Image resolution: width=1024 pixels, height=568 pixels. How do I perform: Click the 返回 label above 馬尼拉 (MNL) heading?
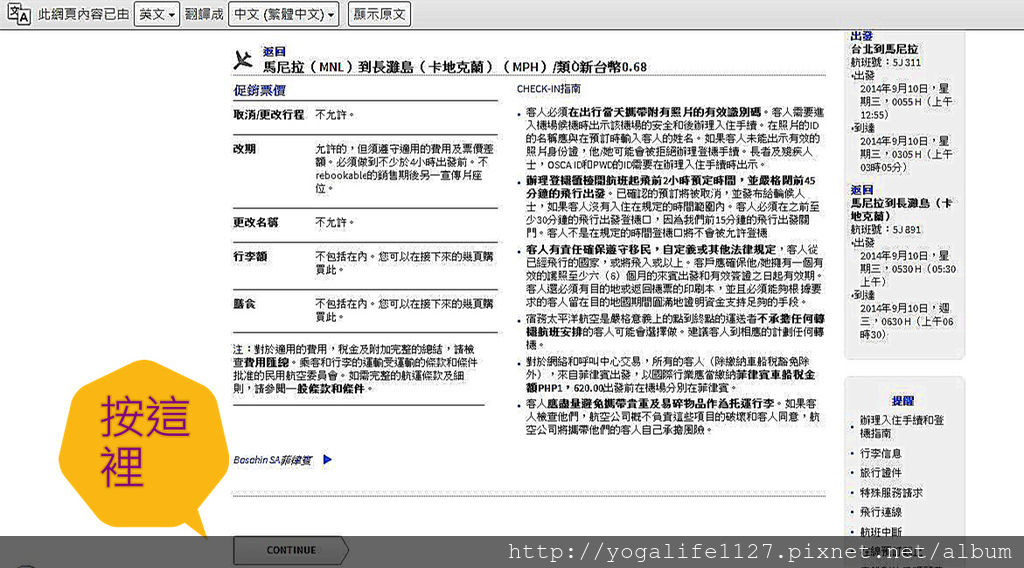pos(274,51)
